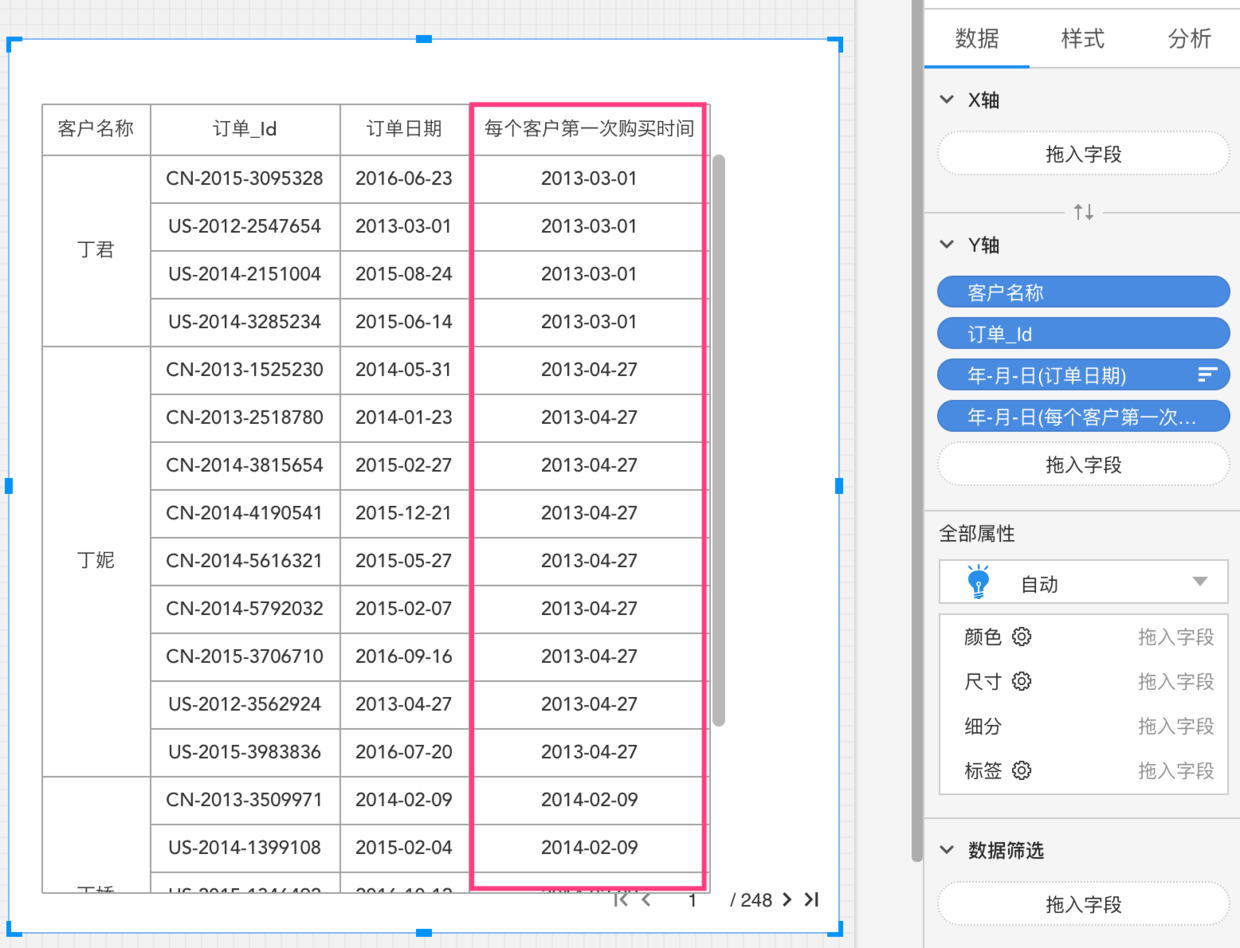1240x948 pixels.
Task: Click the lightbulb auto chart icon
Action: point(979,582)
